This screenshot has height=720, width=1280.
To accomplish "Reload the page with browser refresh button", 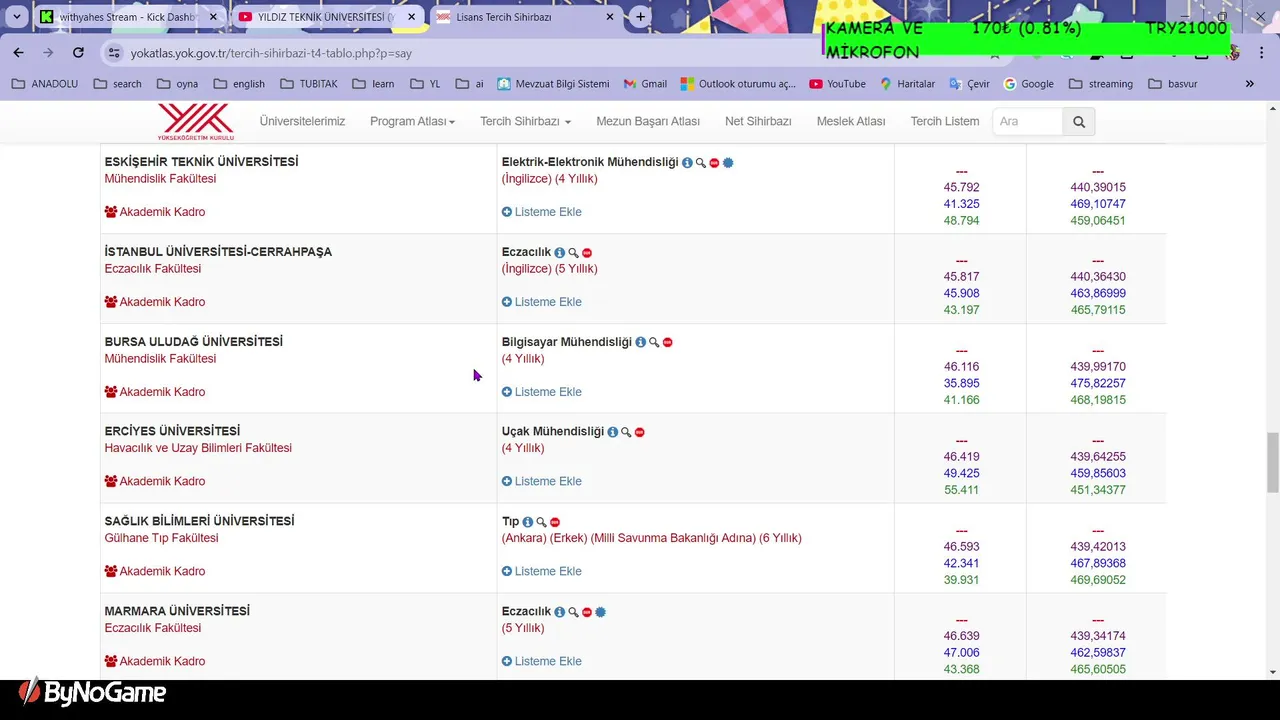I will tap(78, 53).
